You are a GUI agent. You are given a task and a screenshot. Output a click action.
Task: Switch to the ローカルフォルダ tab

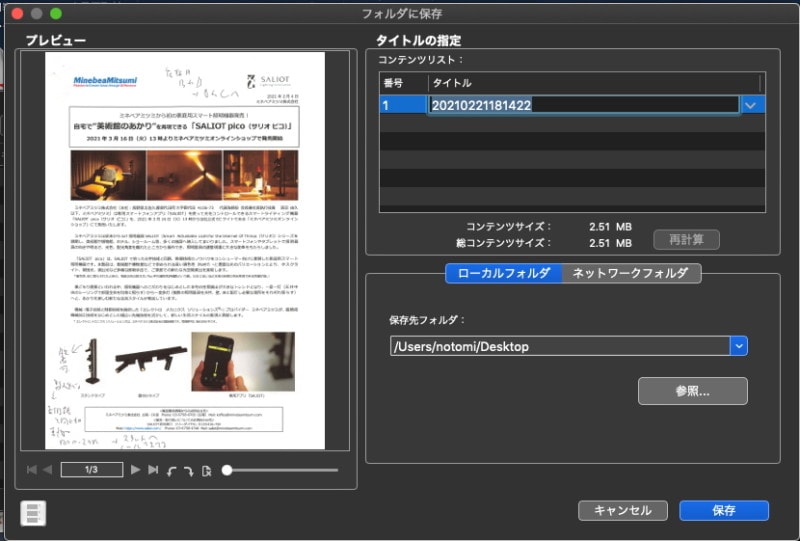503,273
